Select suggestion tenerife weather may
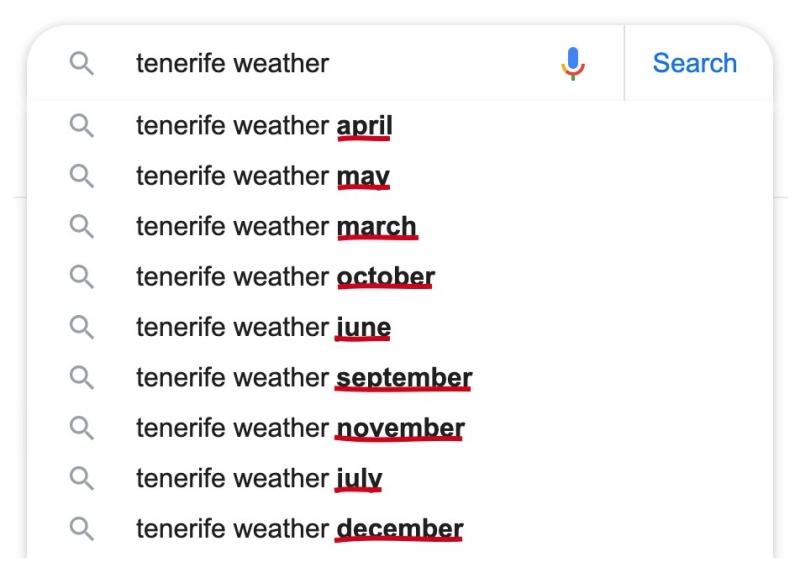This screenshot has width=800, height=583. pos(400,176)
